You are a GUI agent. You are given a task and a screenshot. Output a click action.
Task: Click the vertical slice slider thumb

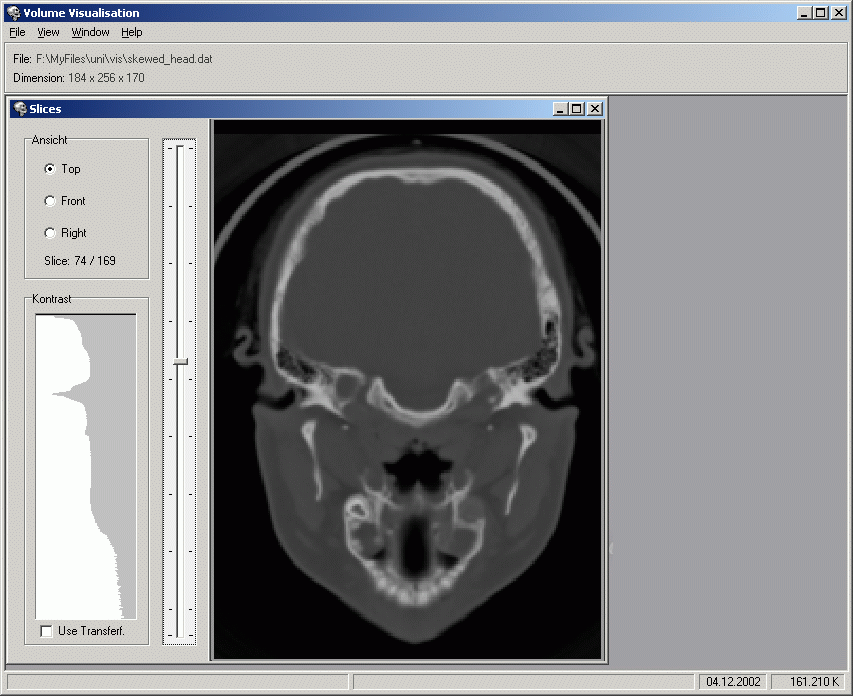[180, 361]
